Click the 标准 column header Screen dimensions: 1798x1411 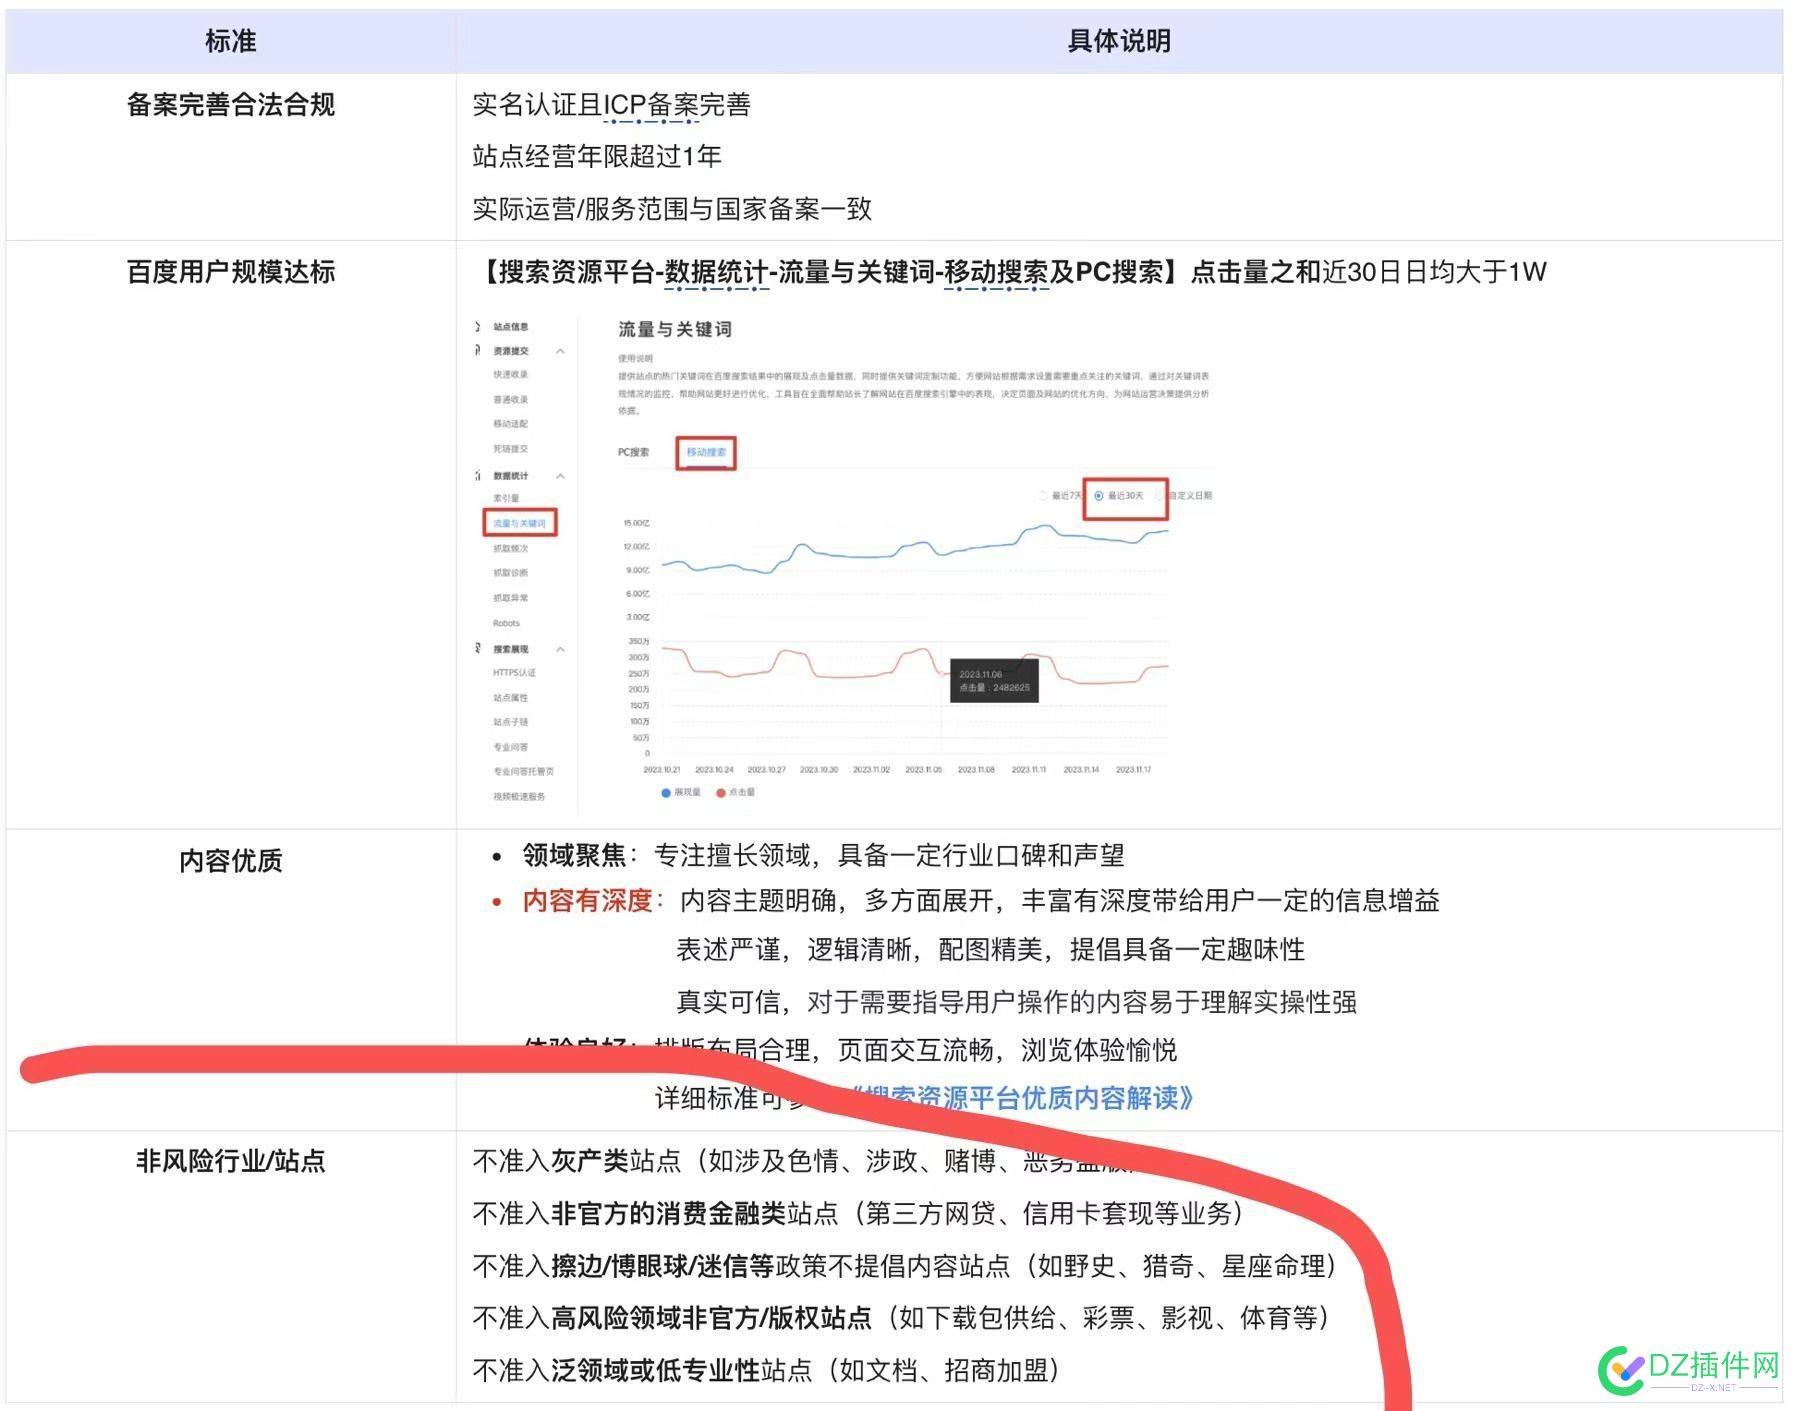click(230, 41)
